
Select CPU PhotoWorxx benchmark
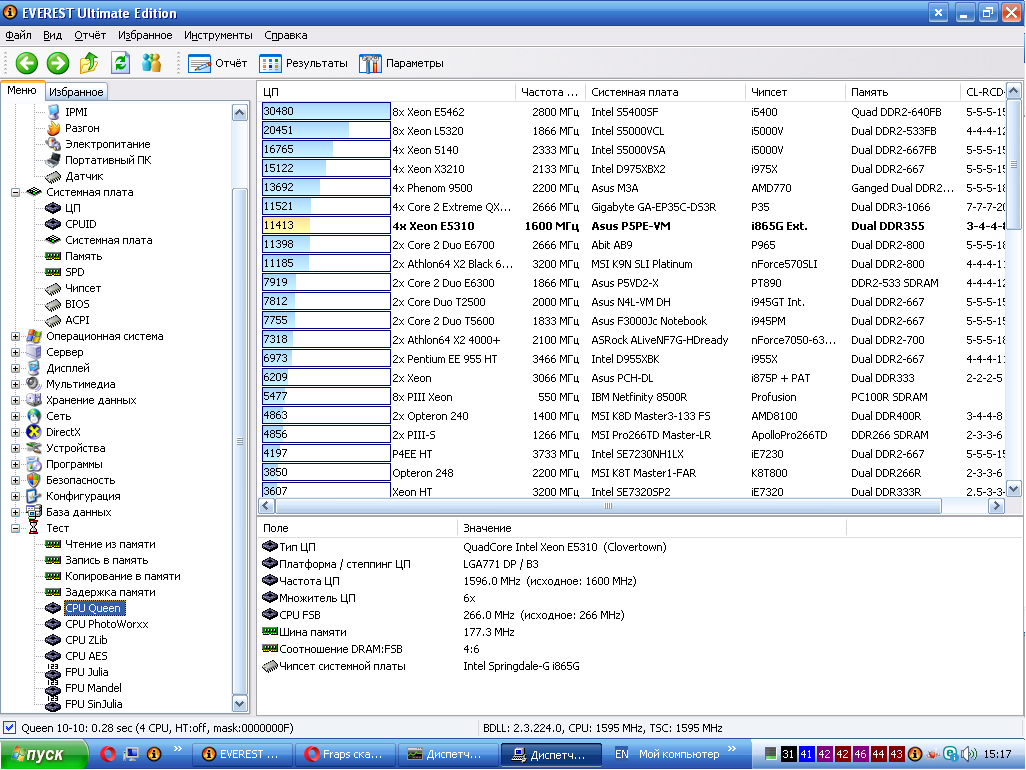[107, 624]
